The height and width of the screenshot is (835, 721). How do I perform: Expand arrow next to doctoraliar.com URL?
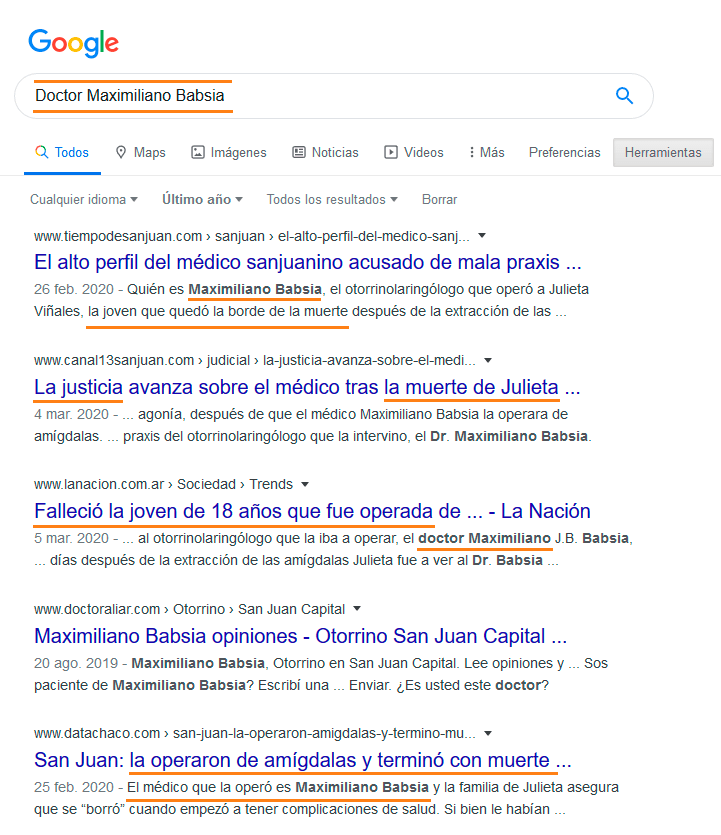357,609
